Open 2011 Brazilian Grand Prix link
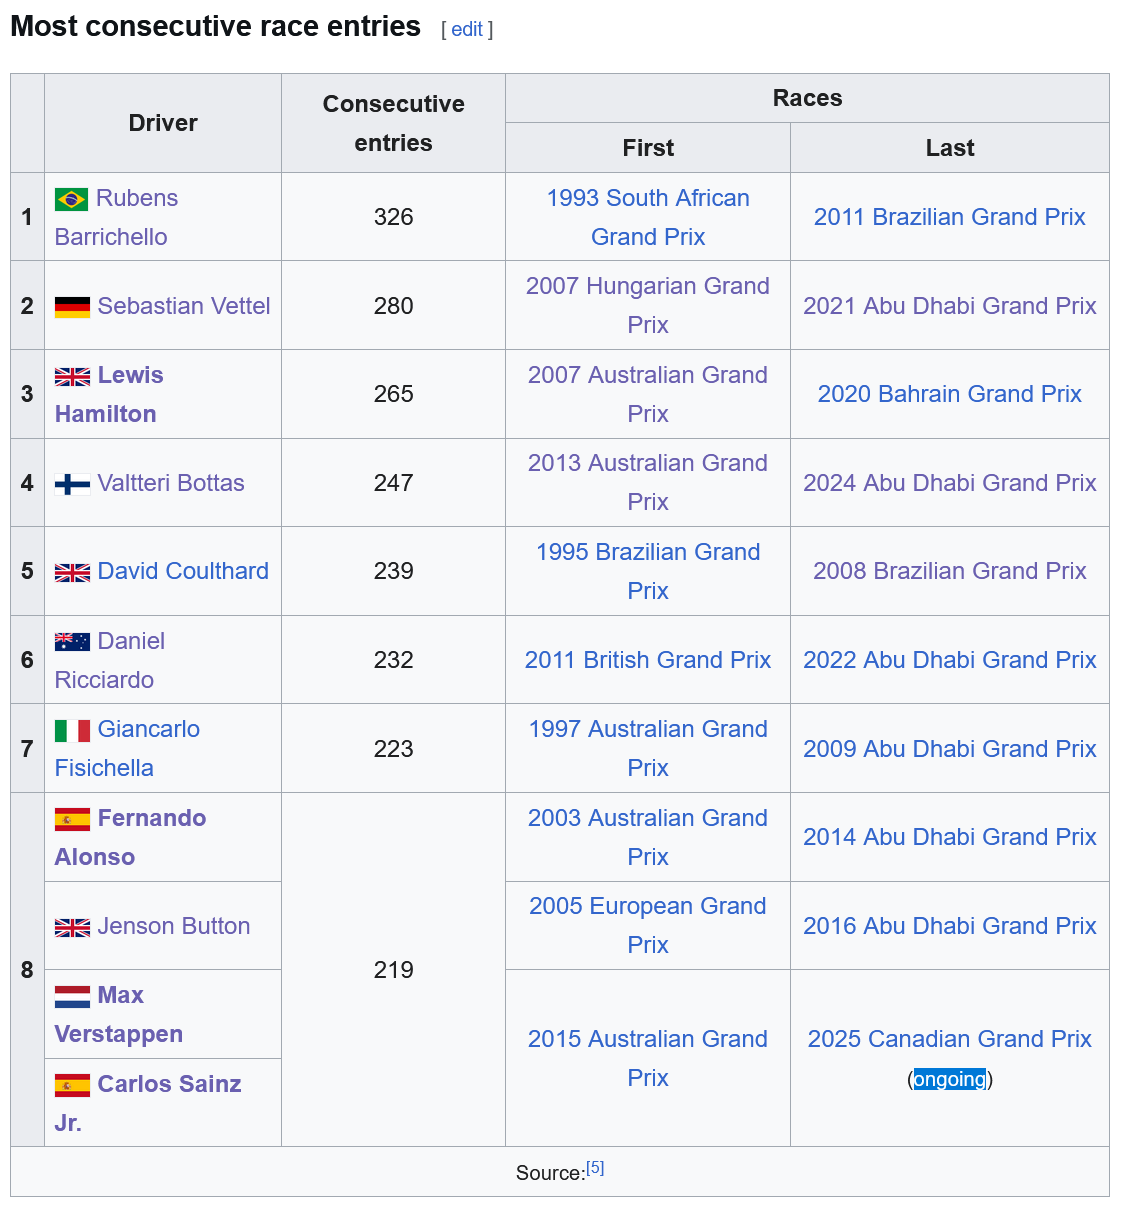This screenshot has height=1205, width=1122. coord(950,217)
